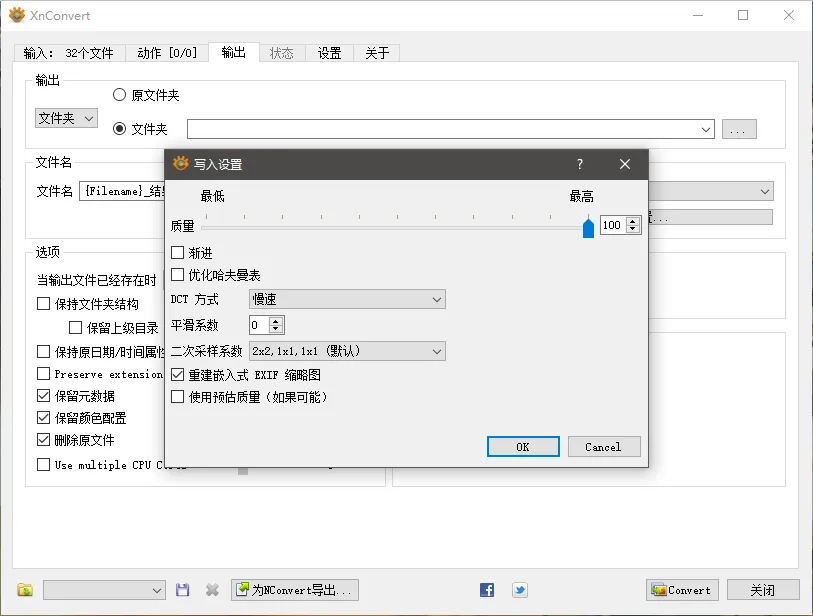Toggle 保持文件夹结构 checkbox
The height and width of the screenshot is (616, 813).
coord(44,303)
